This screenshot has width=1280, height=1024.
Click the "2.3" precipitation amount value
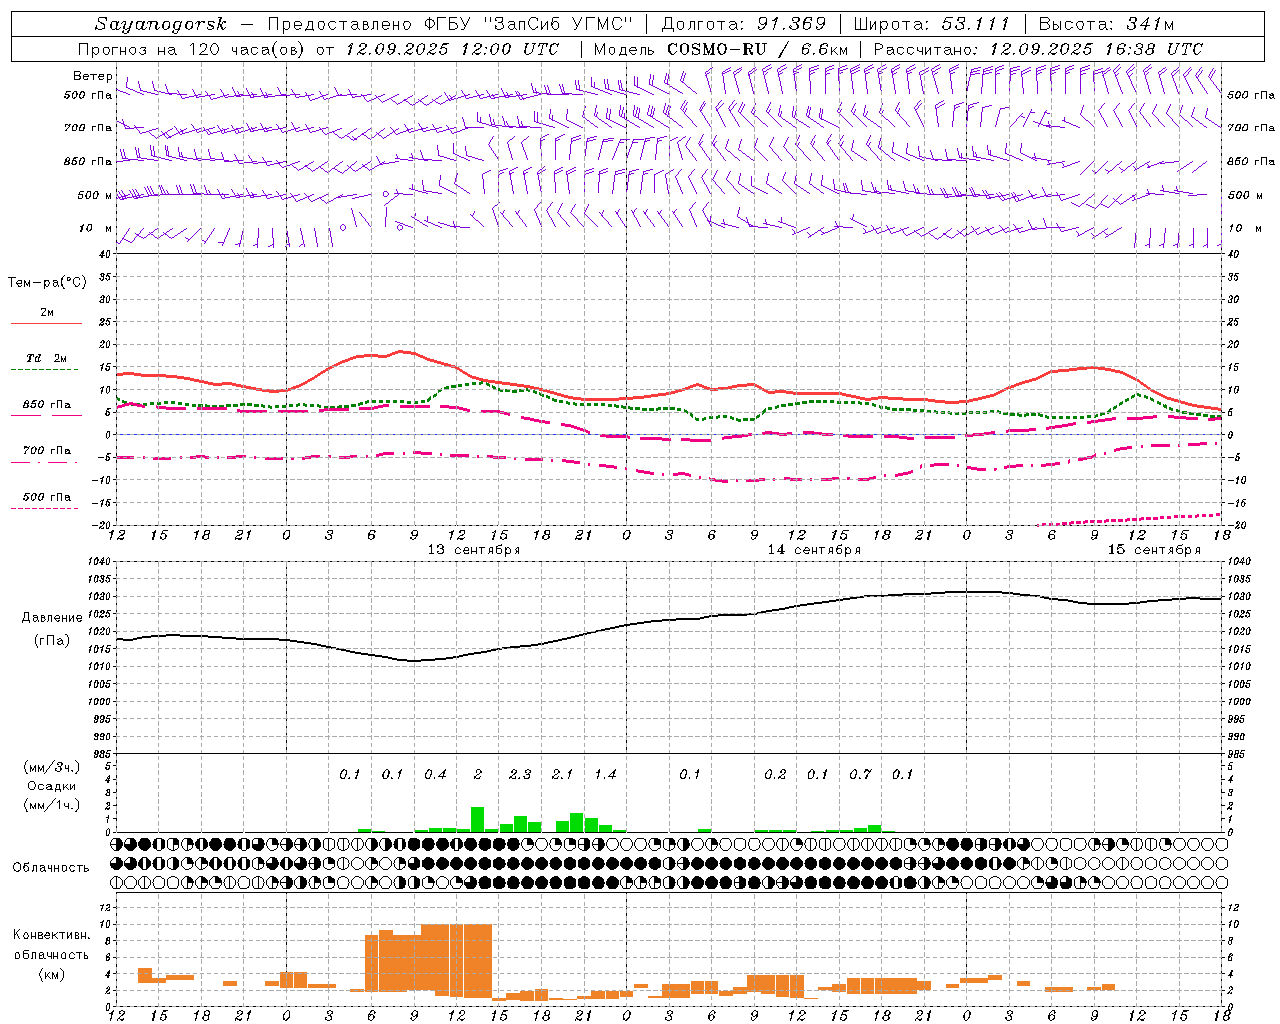pos(520,774)
